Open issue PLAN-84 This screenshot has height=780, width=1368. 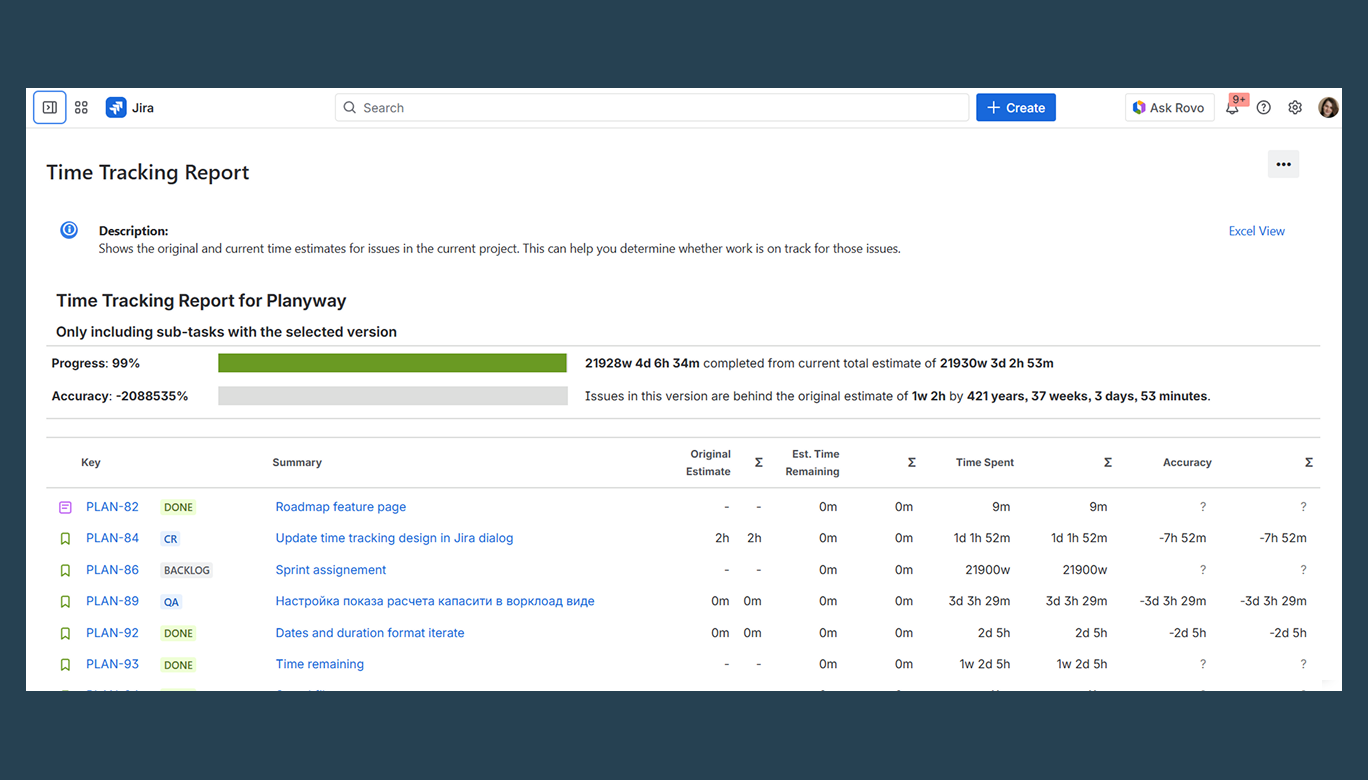click(112, 538)
